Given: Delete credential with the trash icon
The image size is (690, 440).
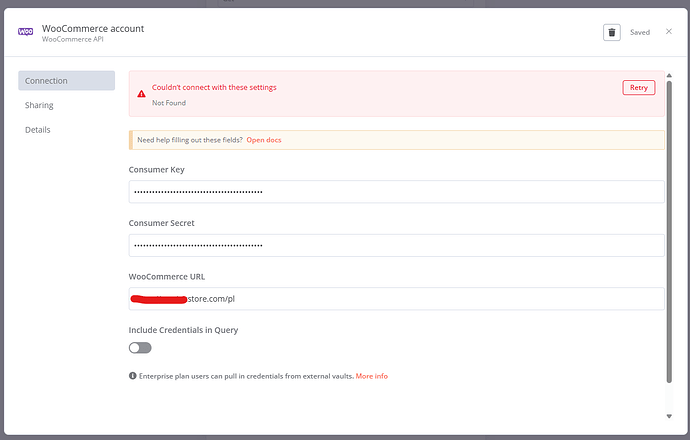Looking at the screenshot, I should point(611,32).
